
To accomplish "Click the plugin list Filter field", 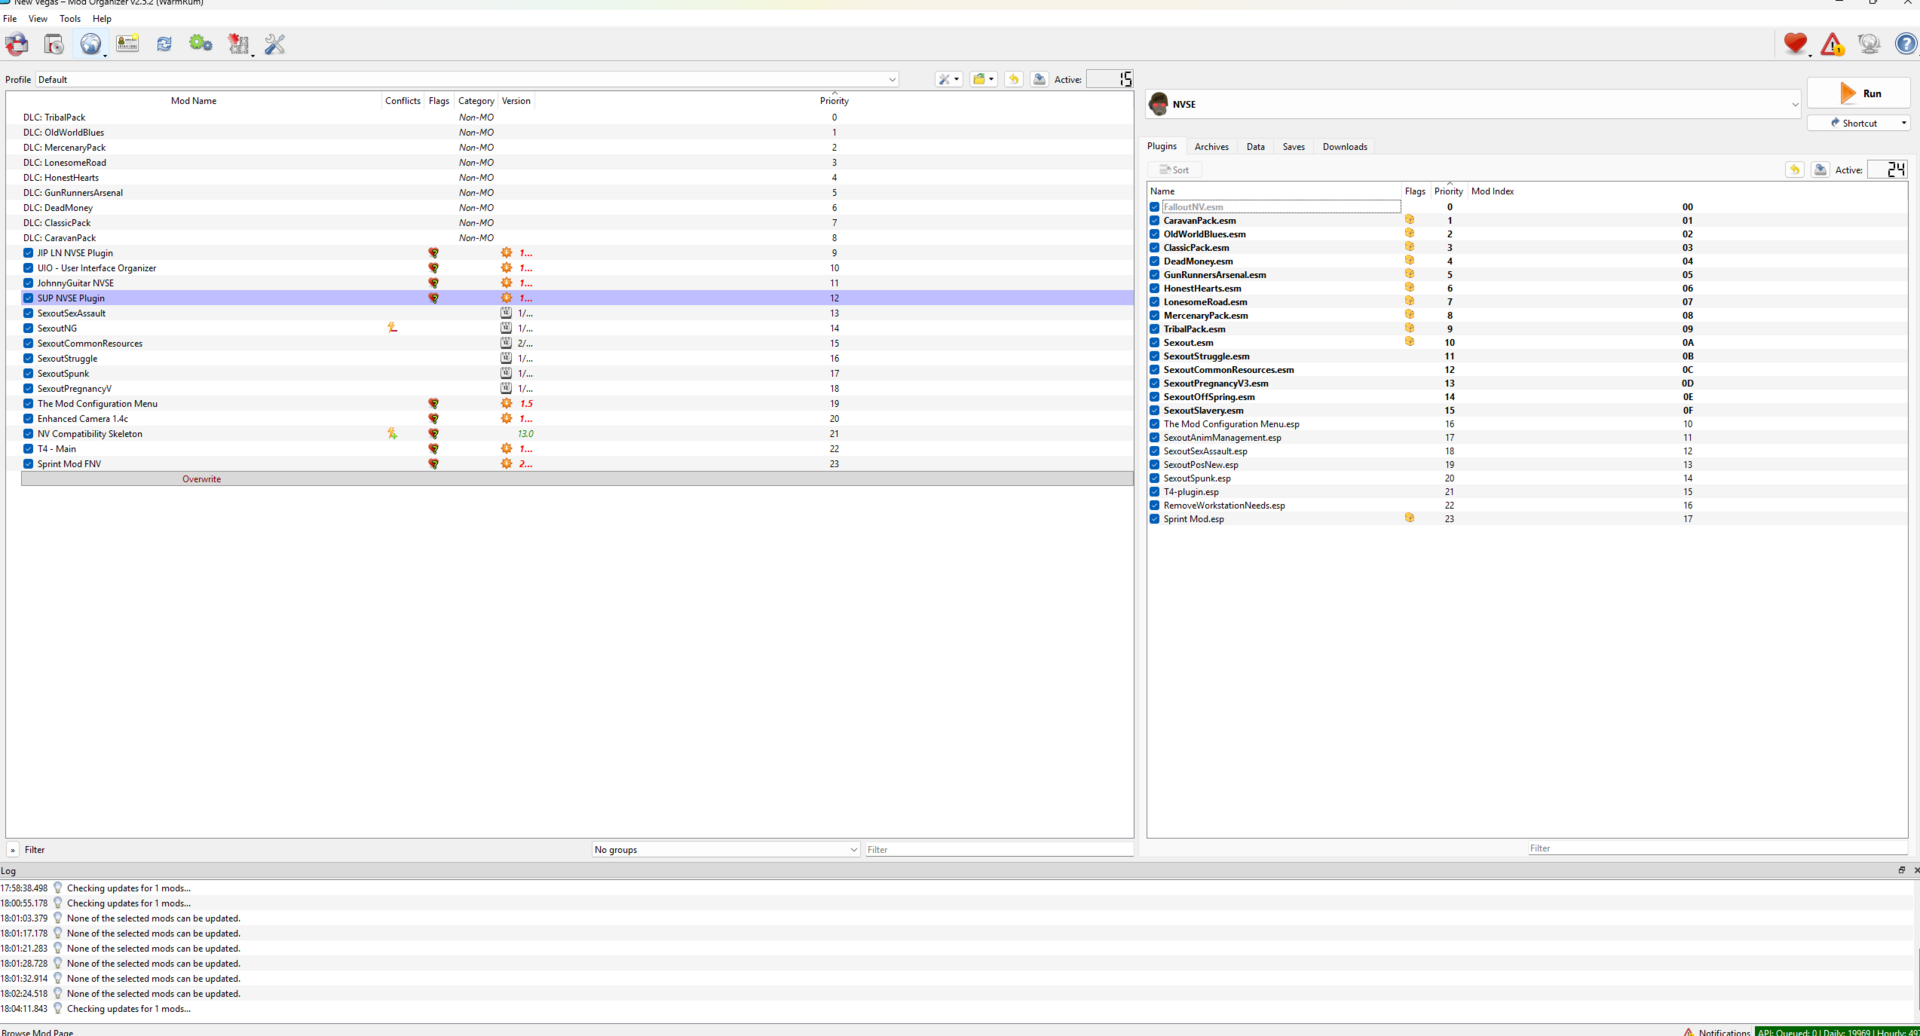I will (1716, 848).
